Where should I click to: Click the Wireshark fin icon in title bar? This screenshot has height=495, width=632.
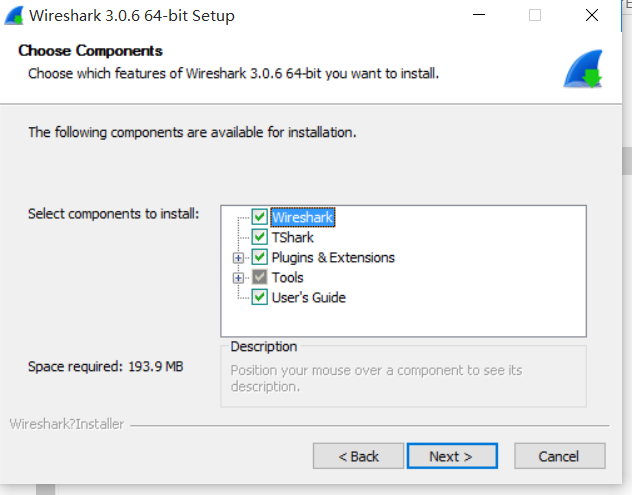click(x=14, y=15)
